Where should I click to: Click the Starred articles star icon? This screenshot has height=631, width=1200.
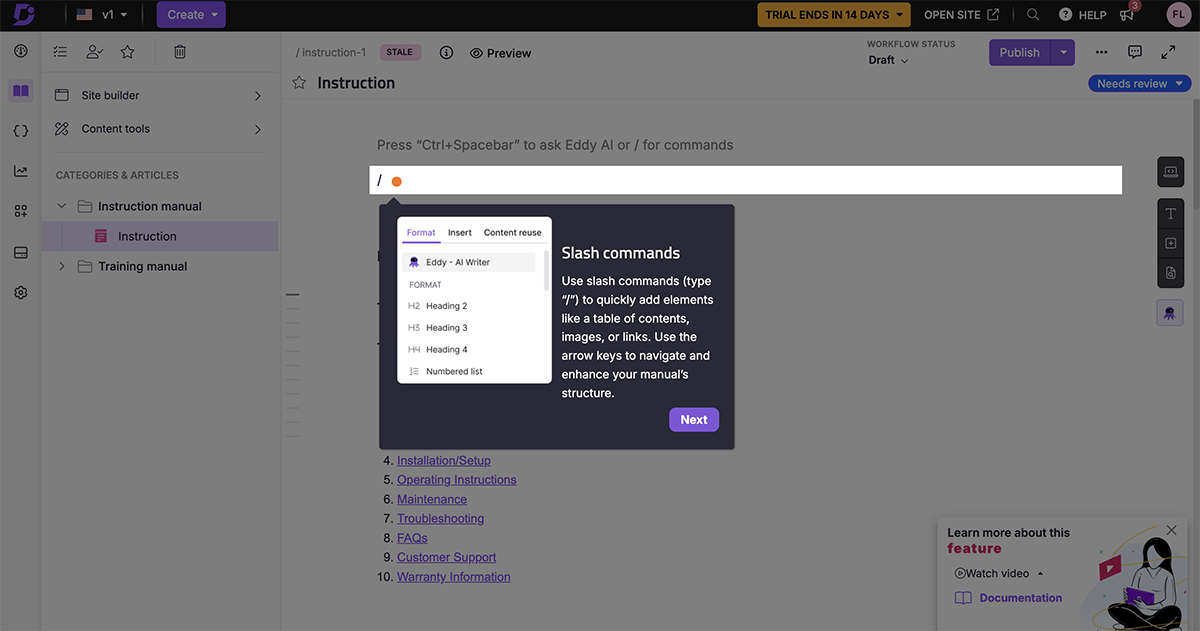coord(127,52)
